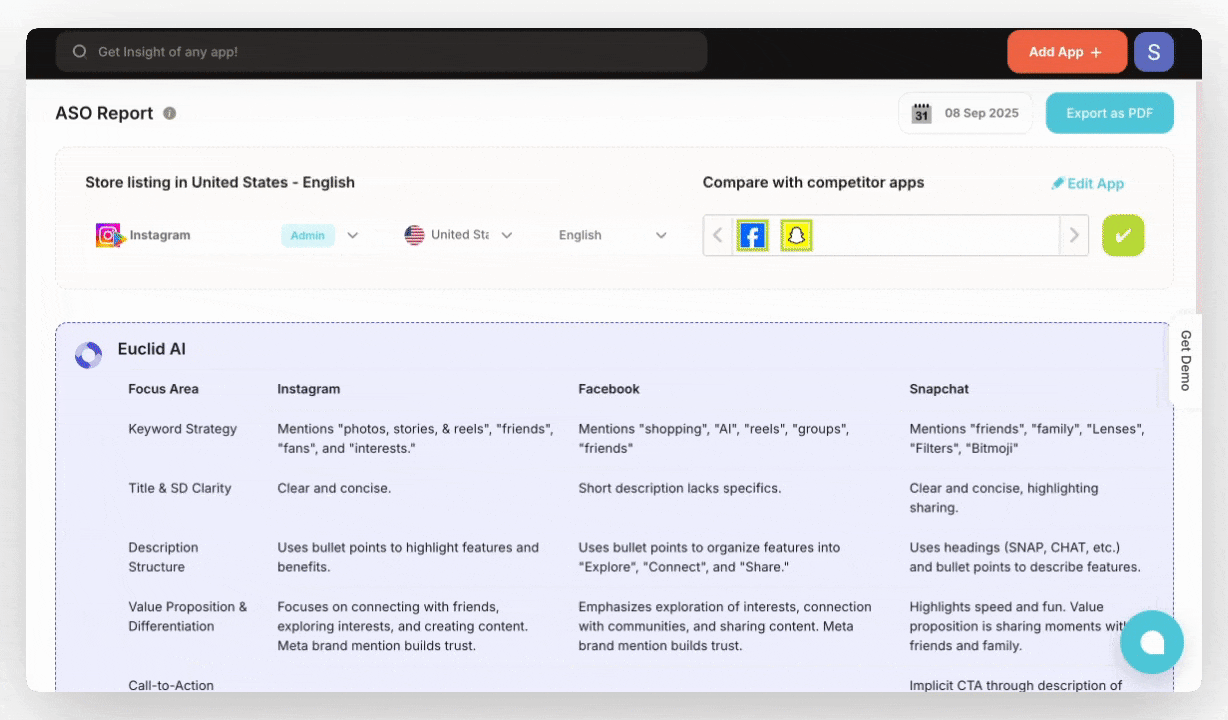The width and height of the screenshot is (1228, 720).
Task: Confirm competitors with green checkmark button
Action: (x=1123, y=236)
